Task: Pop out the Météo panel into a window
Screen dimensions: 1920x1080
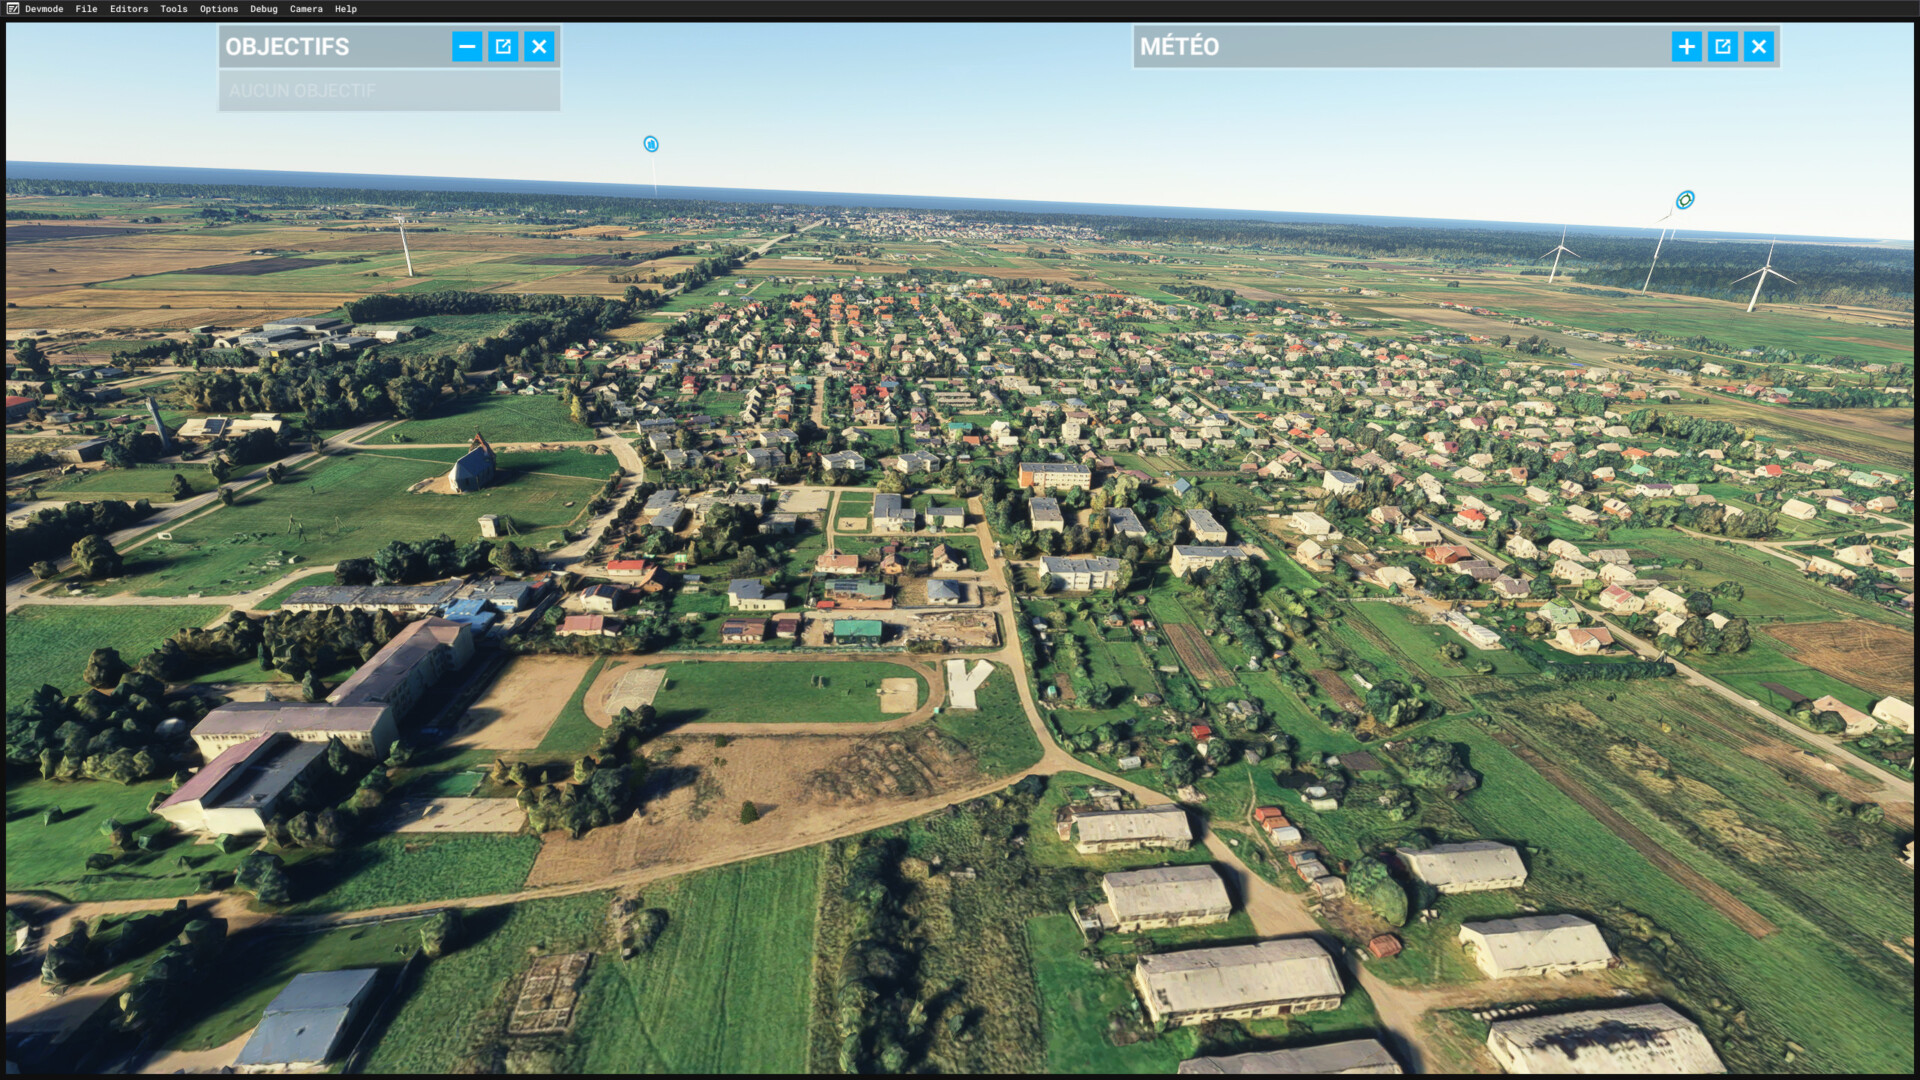Action: (1722, 46)
